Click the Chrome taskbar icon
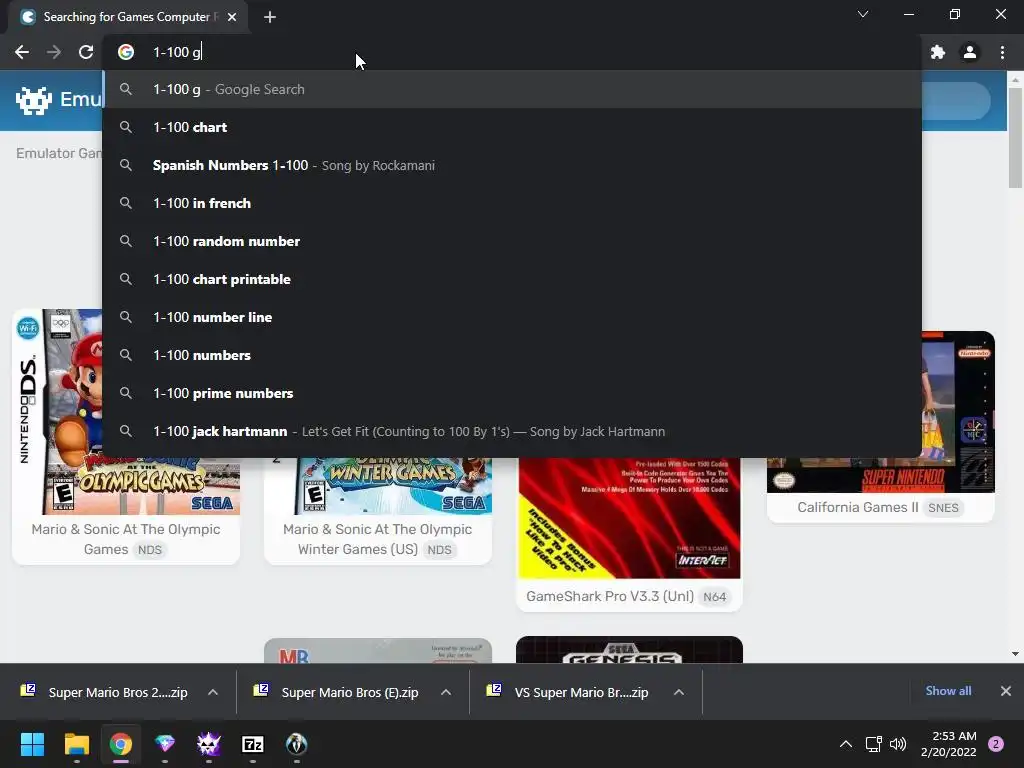Viewport: 1024px width, 768px height. (121, 744)
